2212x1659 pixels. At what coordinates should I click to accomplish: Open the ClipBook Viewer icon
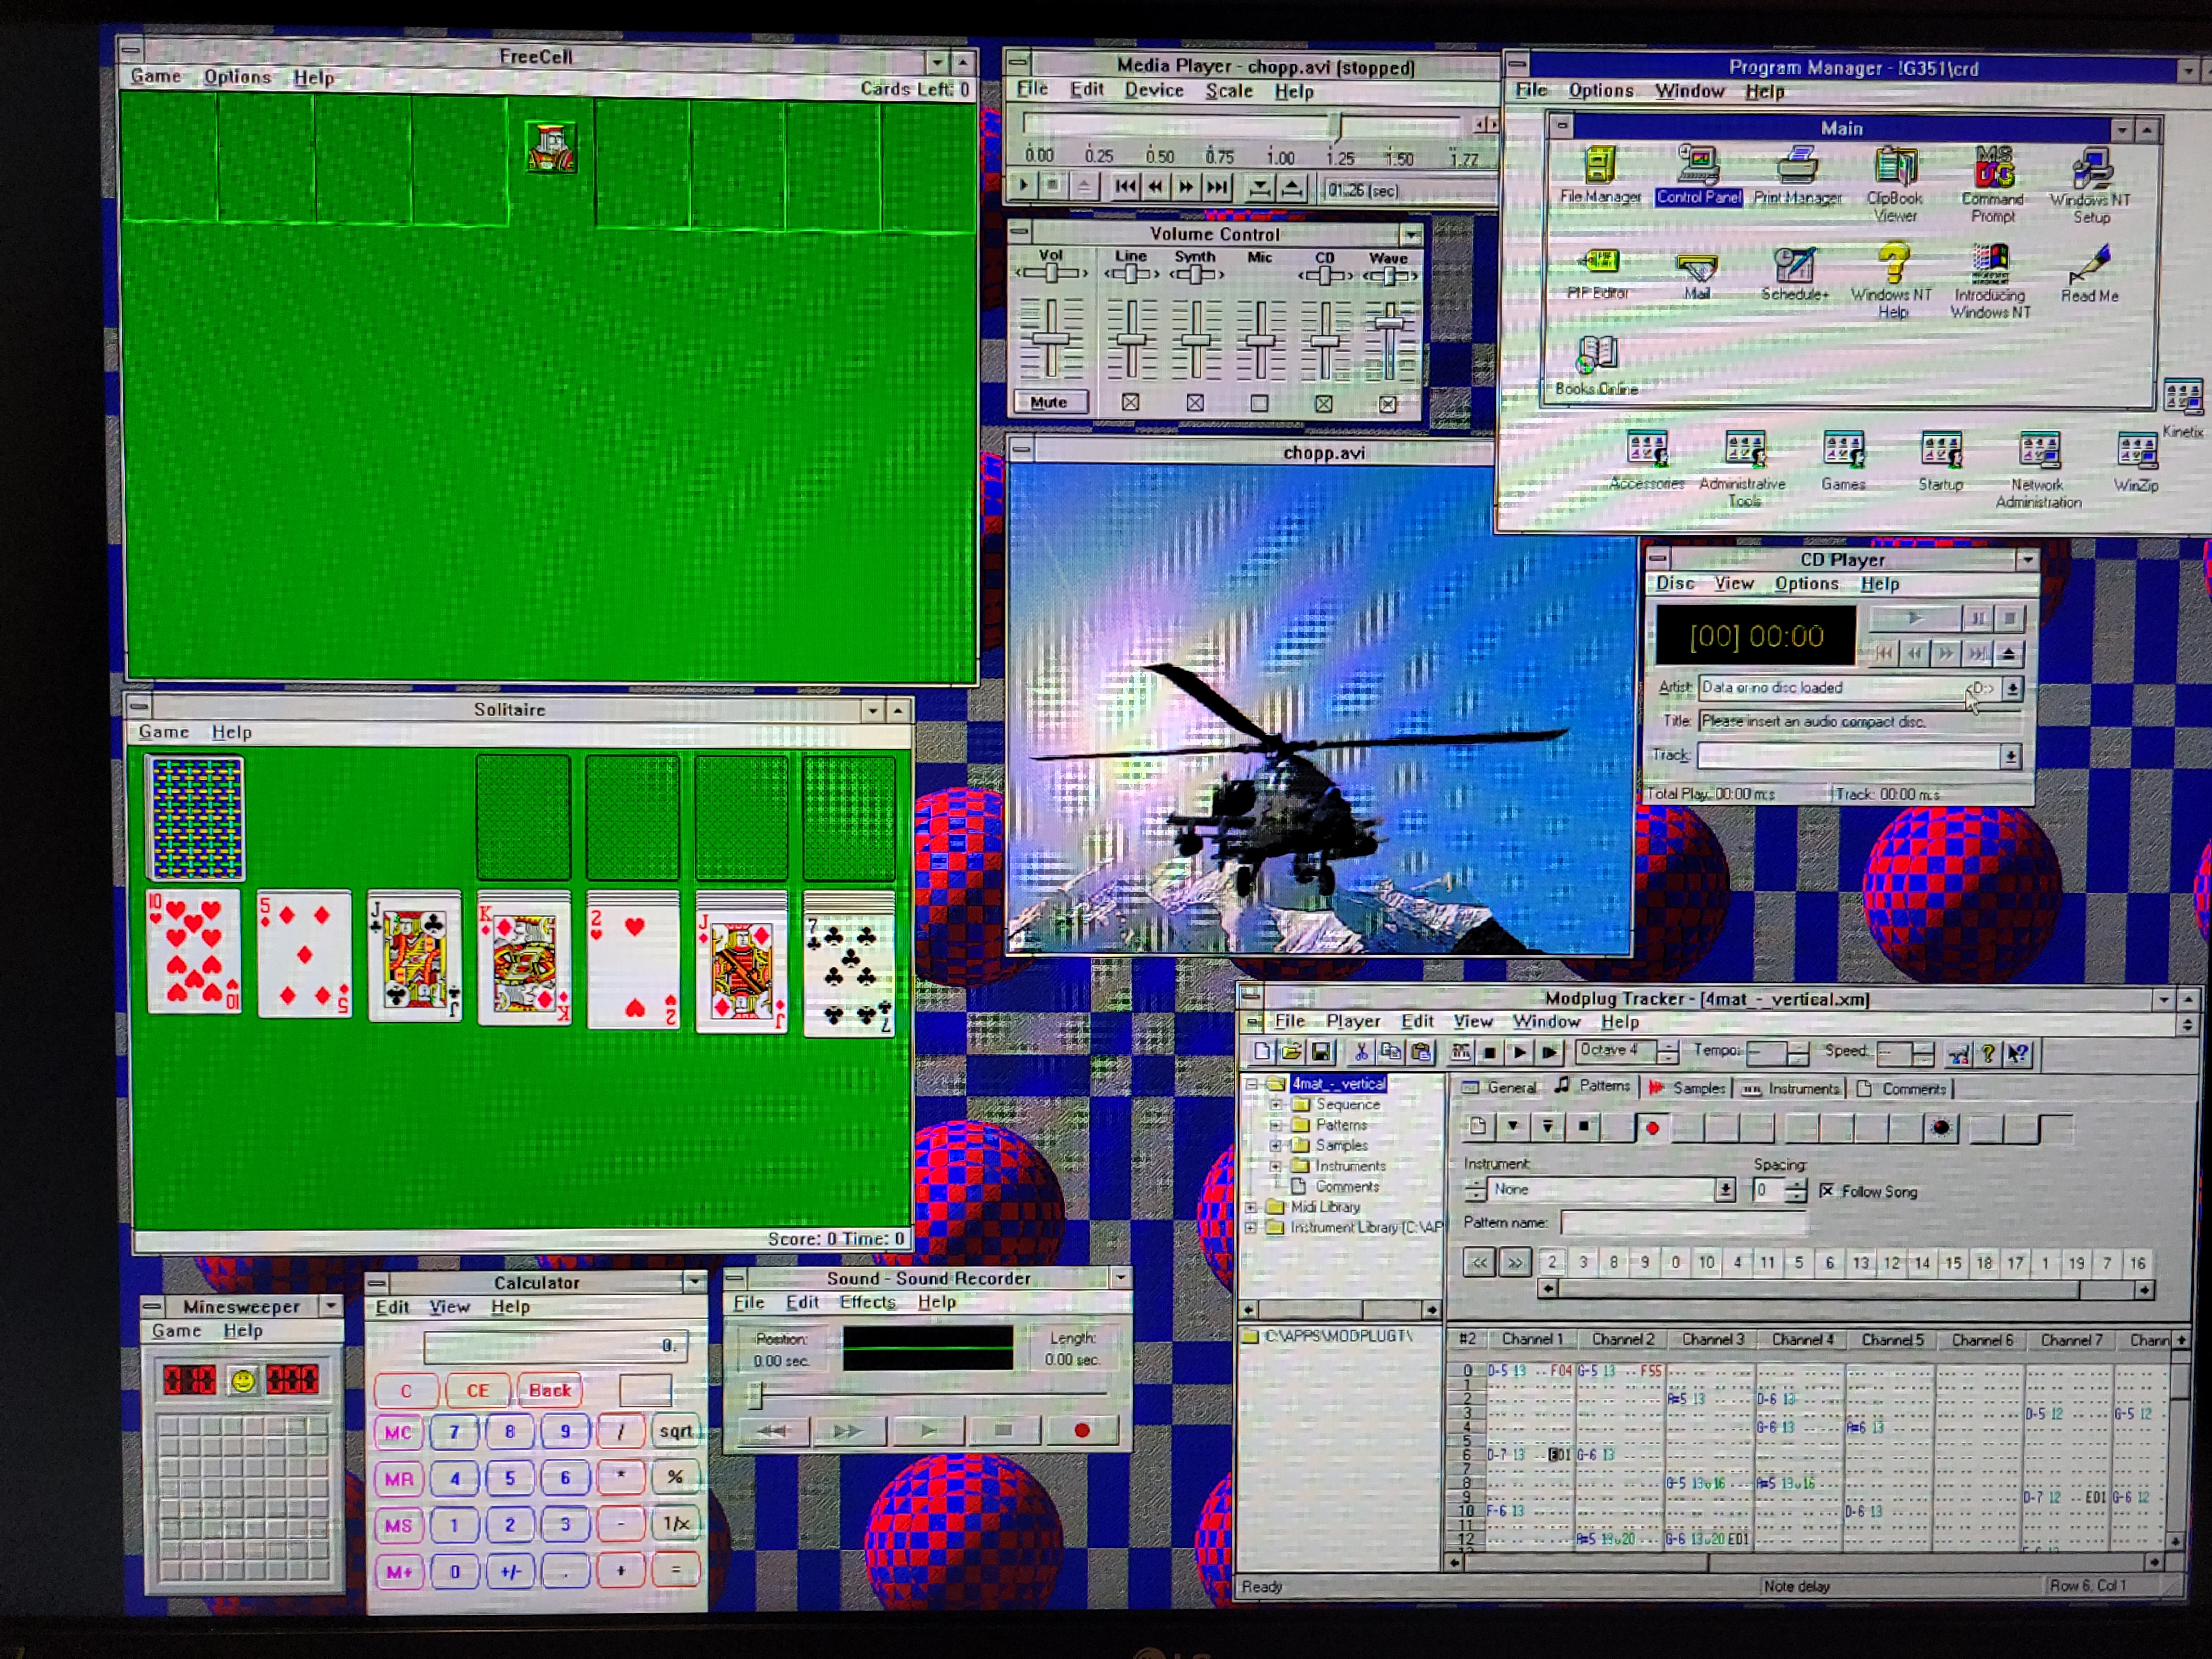(1895, 167)
